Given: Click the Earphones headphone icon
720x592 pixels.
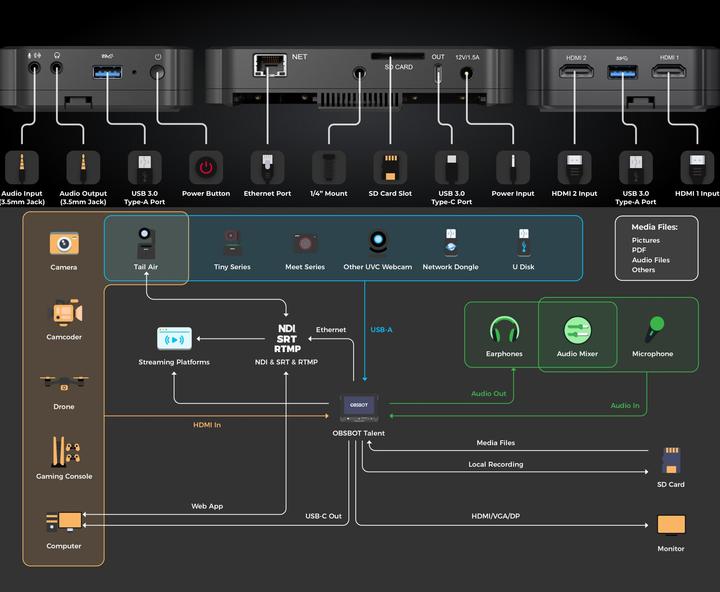Looking at the screenshot, I should click(x=505, y=330).
